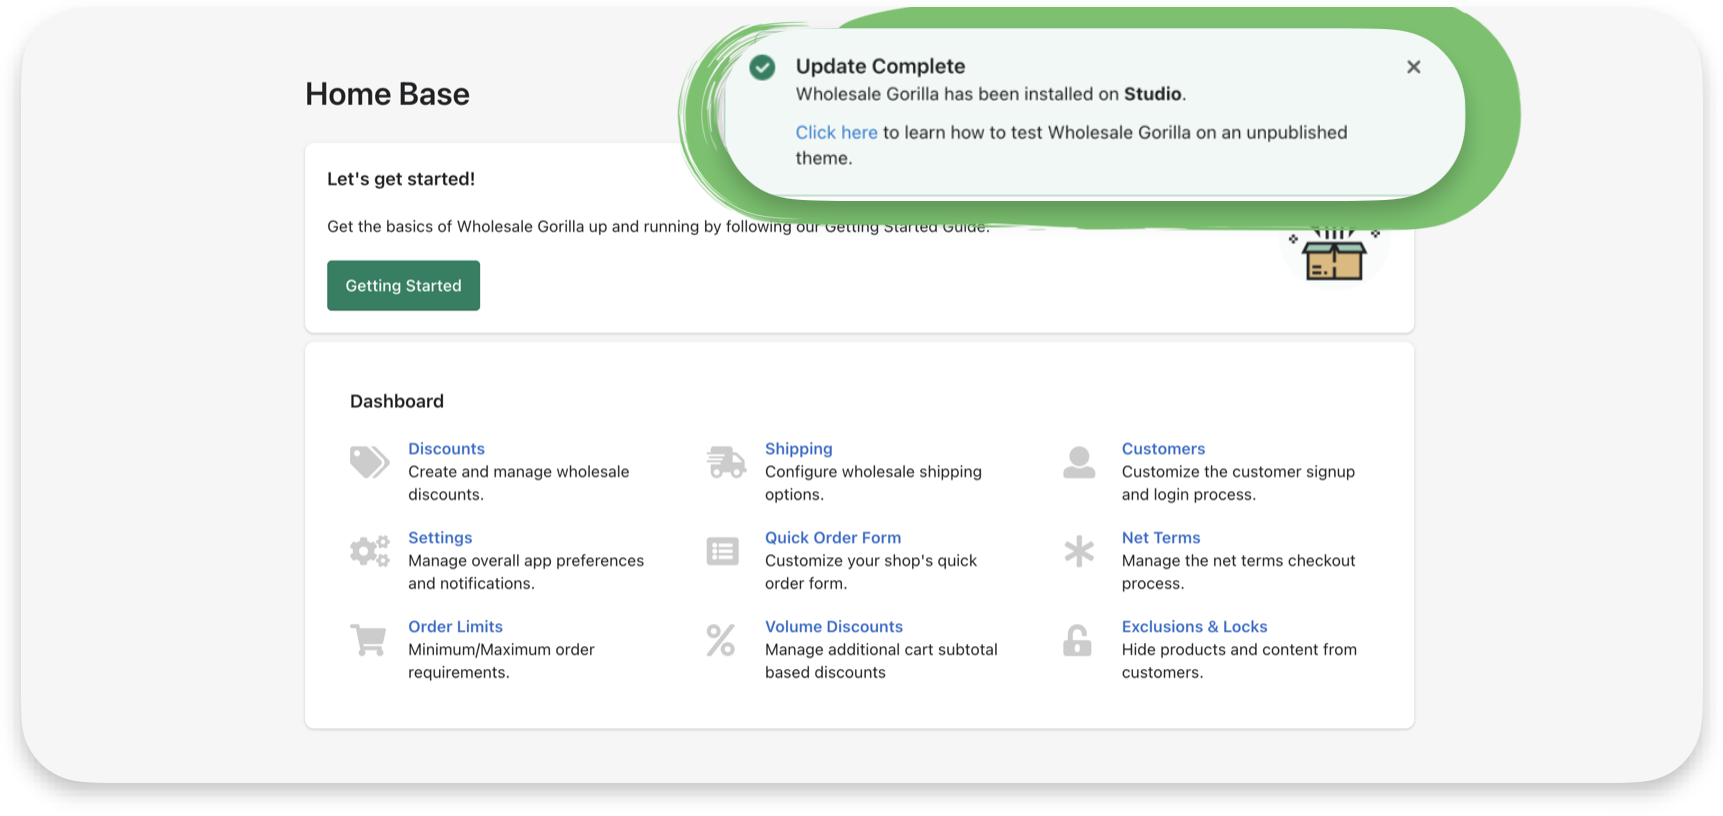Click the 'Dashboard' section heading
Image resolution: width=1723 pixels, height=816 pixels.
coord(397,401)
